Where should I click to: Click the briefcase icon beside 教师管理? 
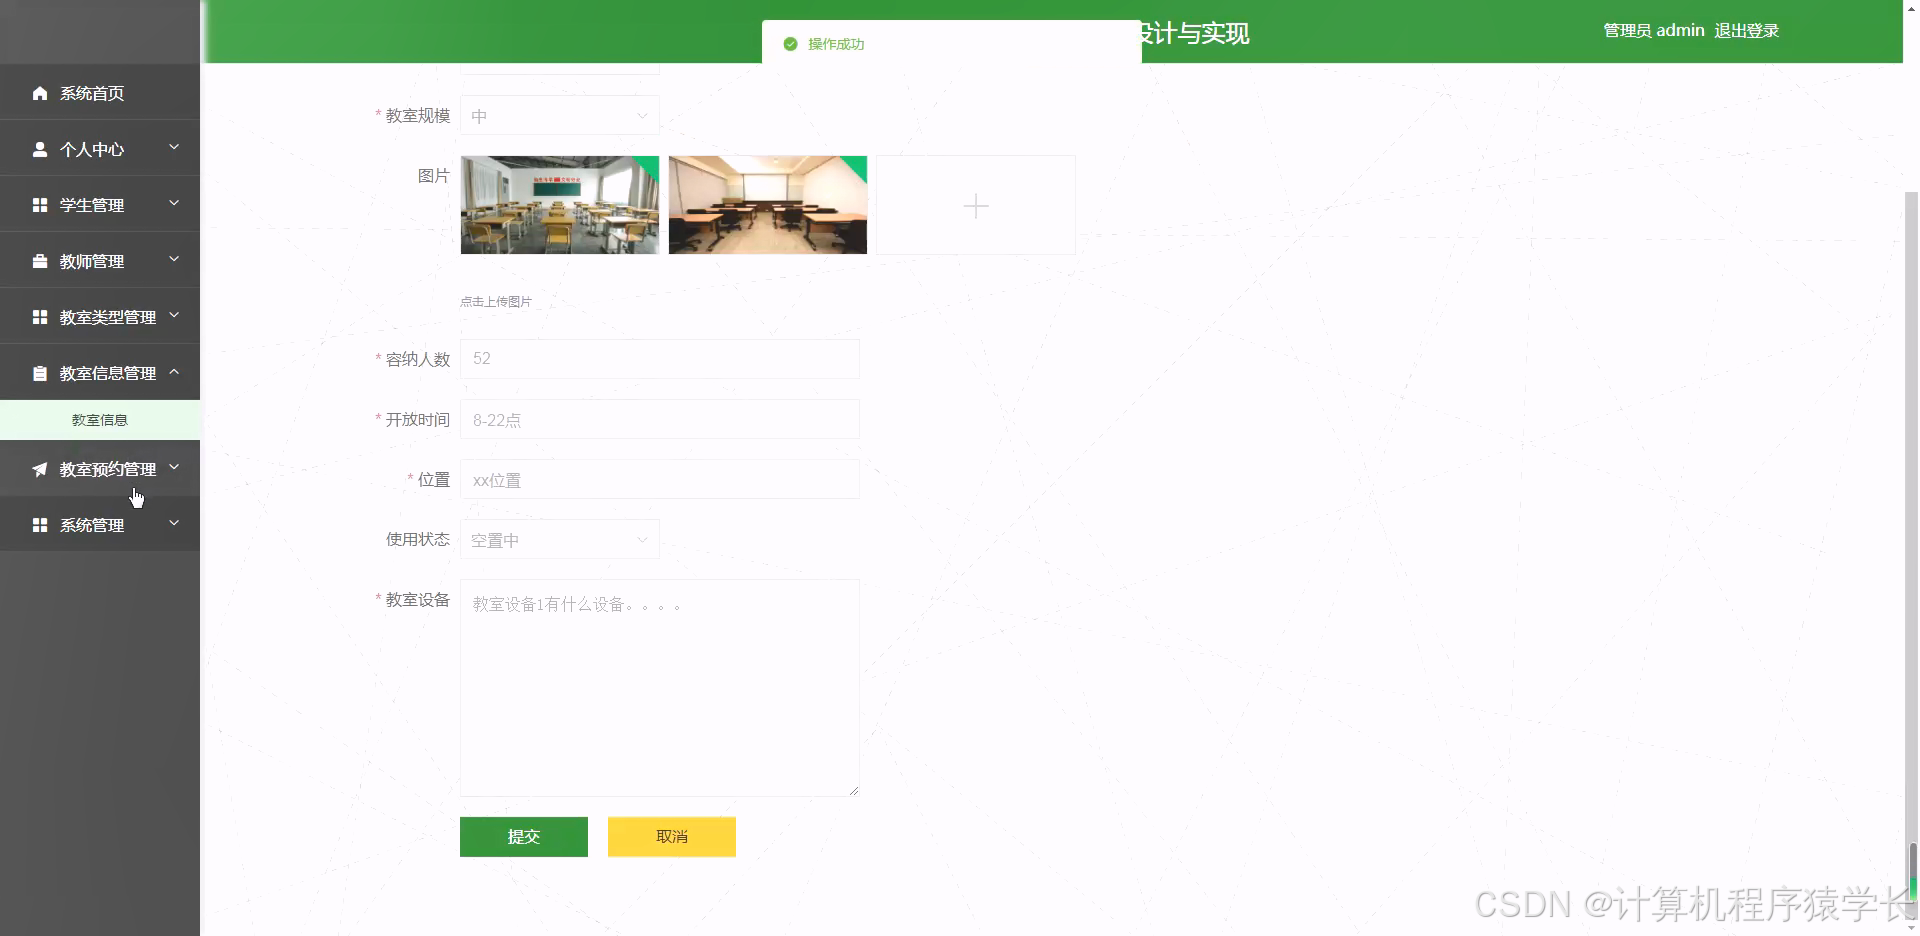pos(40,261)
